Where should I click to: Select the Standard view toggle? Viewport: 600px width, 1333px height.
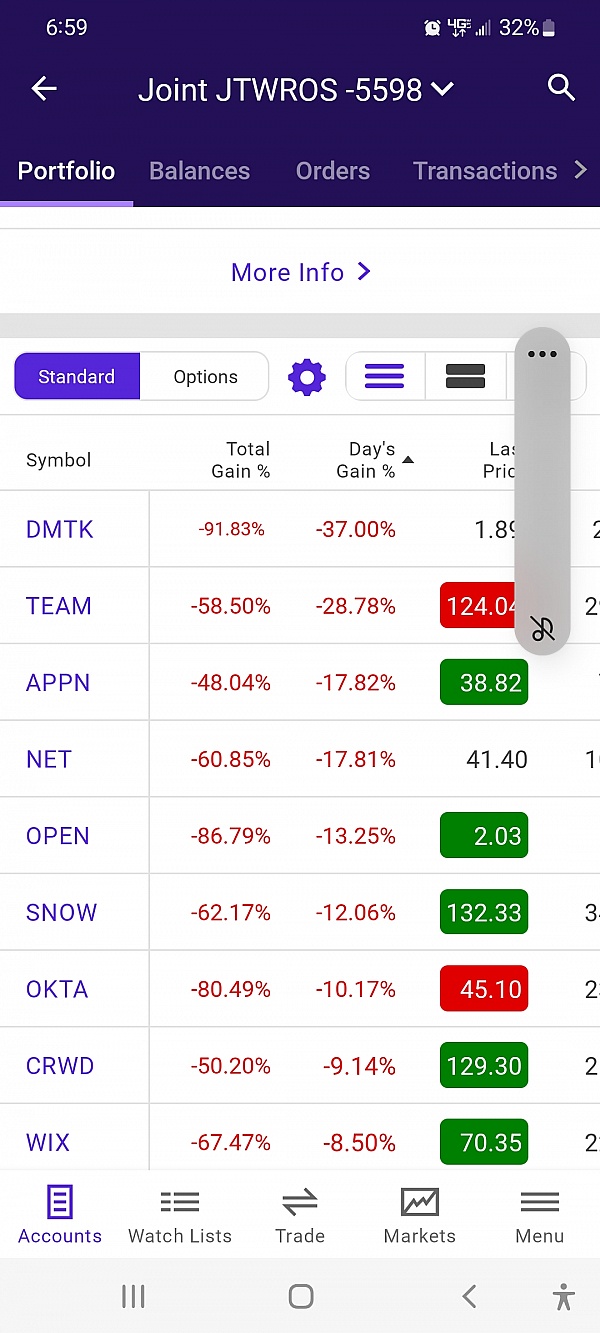tap(77, 377)
